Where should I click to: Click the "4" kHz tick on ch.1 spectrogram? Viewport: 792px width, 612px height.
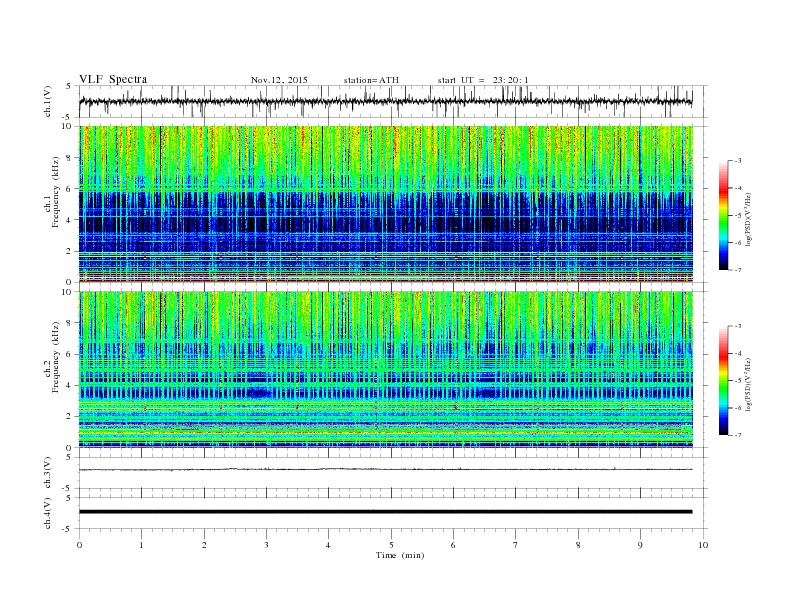pos(70,220)
